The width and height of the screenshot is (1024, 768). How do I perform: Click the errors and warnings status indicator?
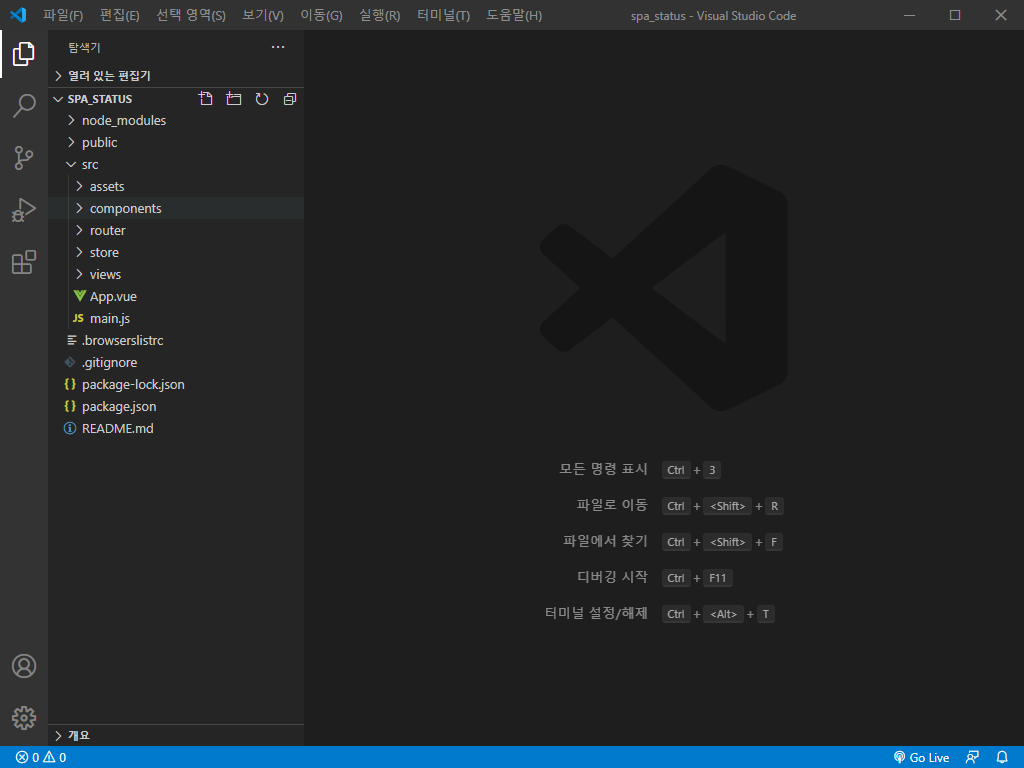pos(40,758)
